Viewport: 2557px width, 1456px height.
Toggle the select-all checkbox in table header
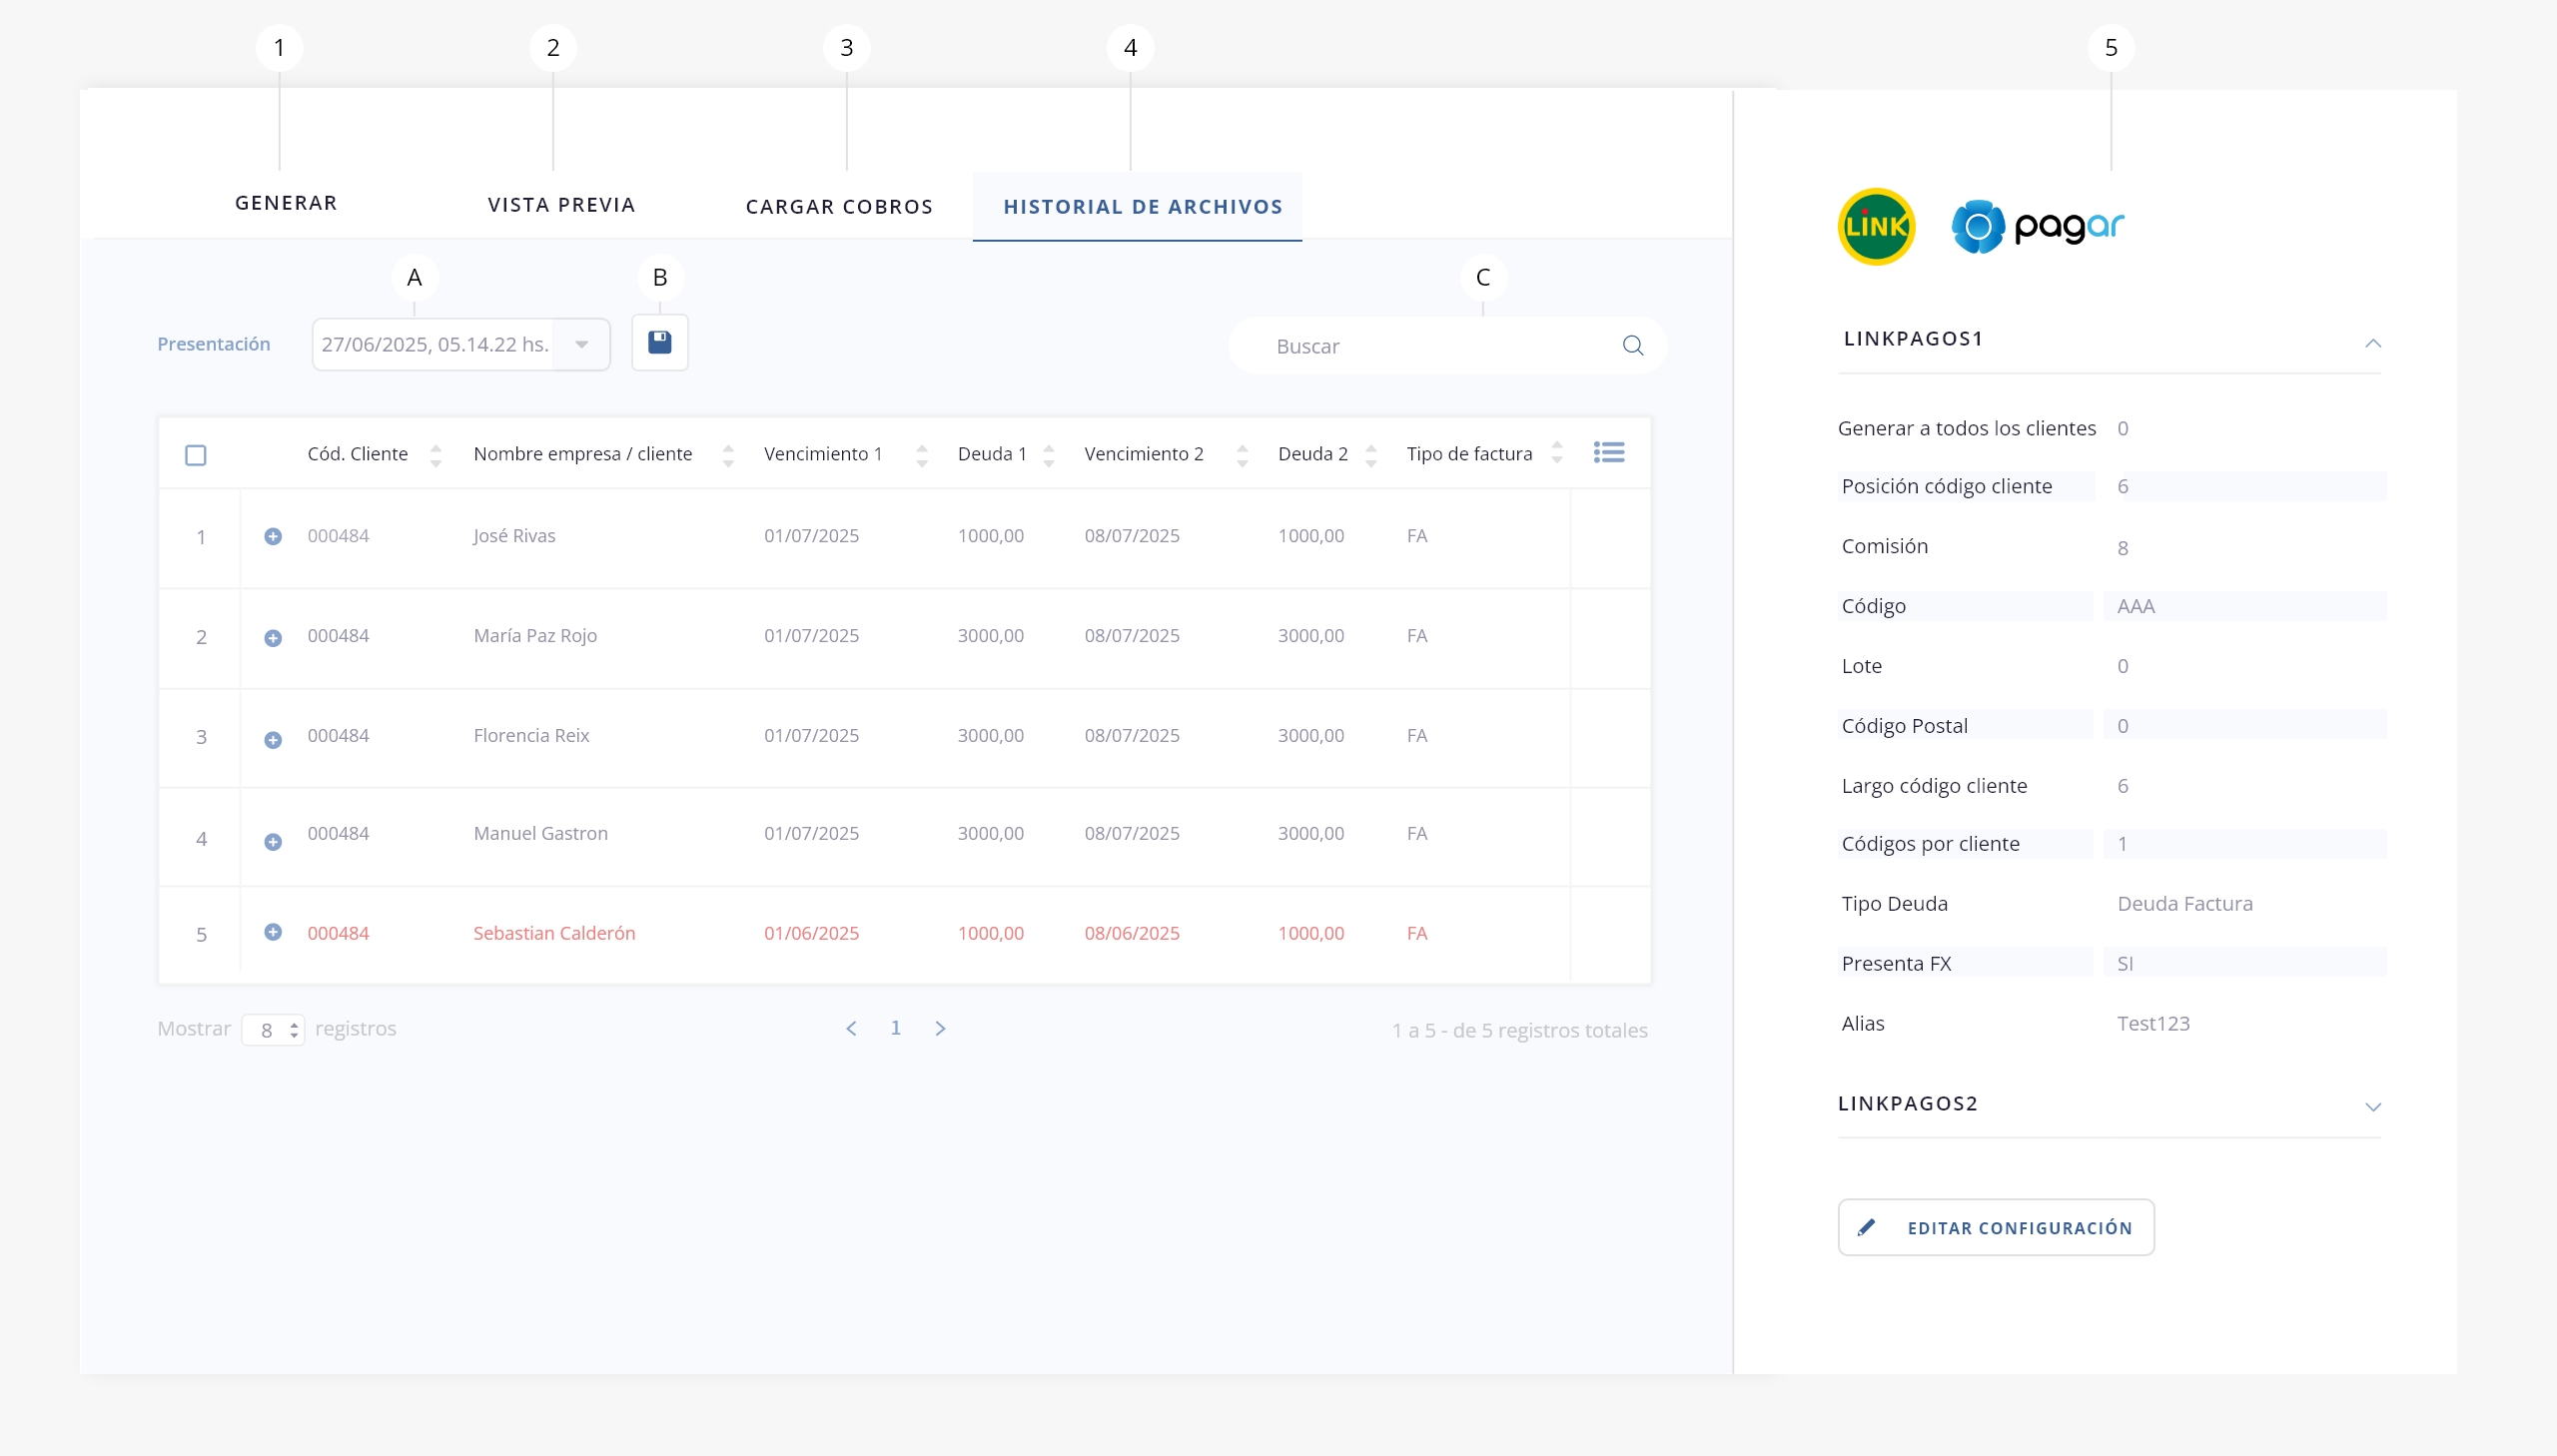[x=196, y=455]
